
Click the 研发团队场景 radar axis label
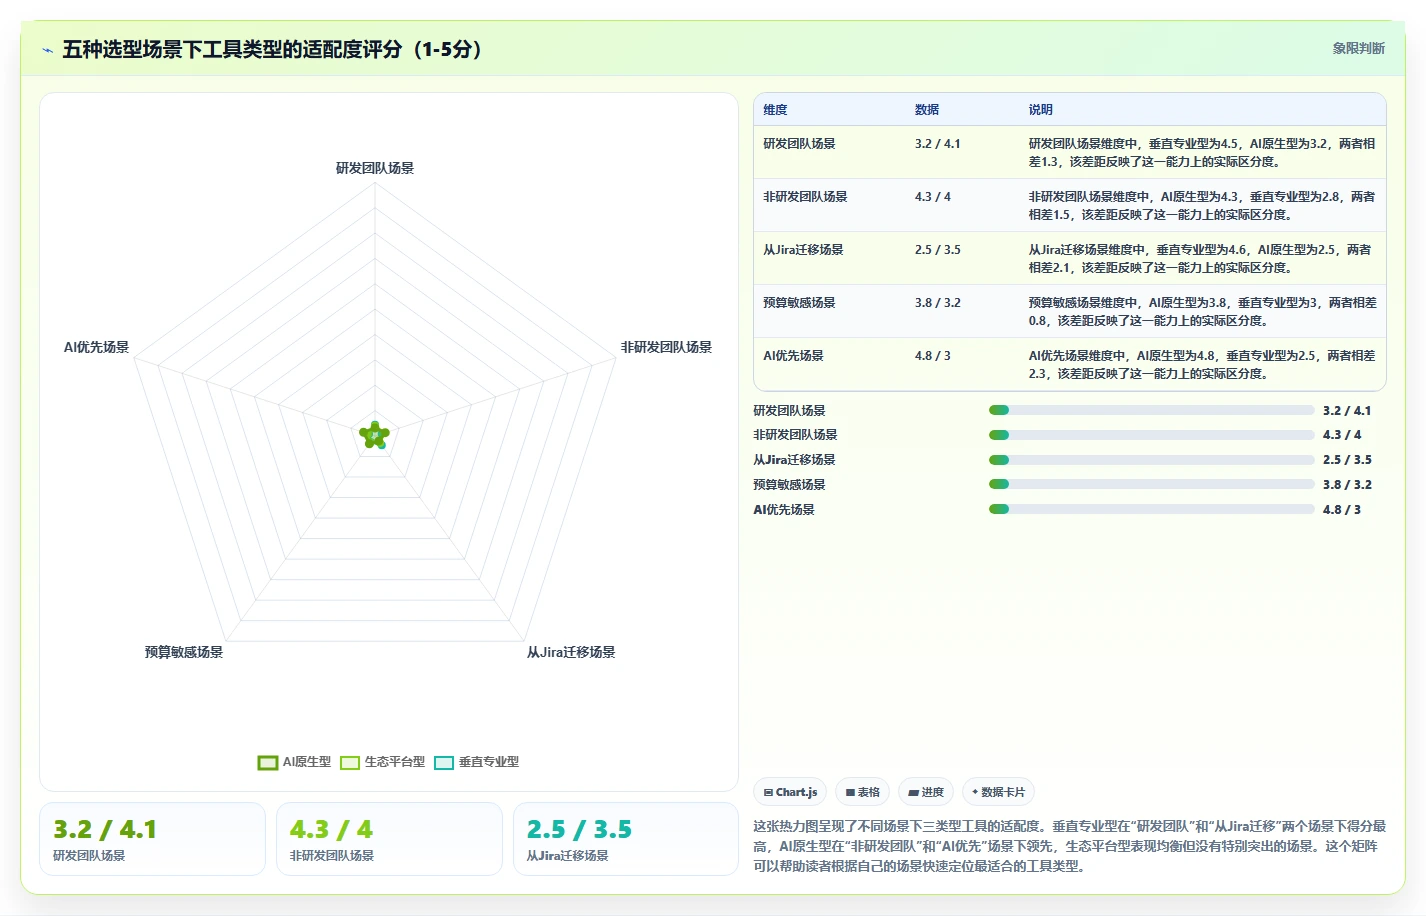pyautogui.click(x=375, y=168)
